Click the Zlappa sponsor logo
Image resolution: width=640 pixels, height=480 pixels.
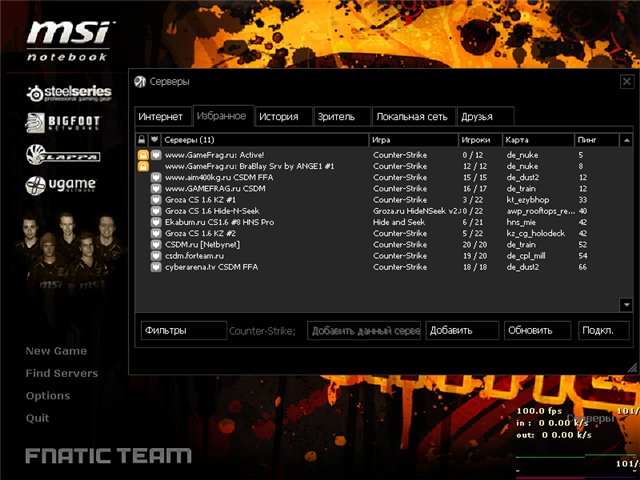[60, 154]
